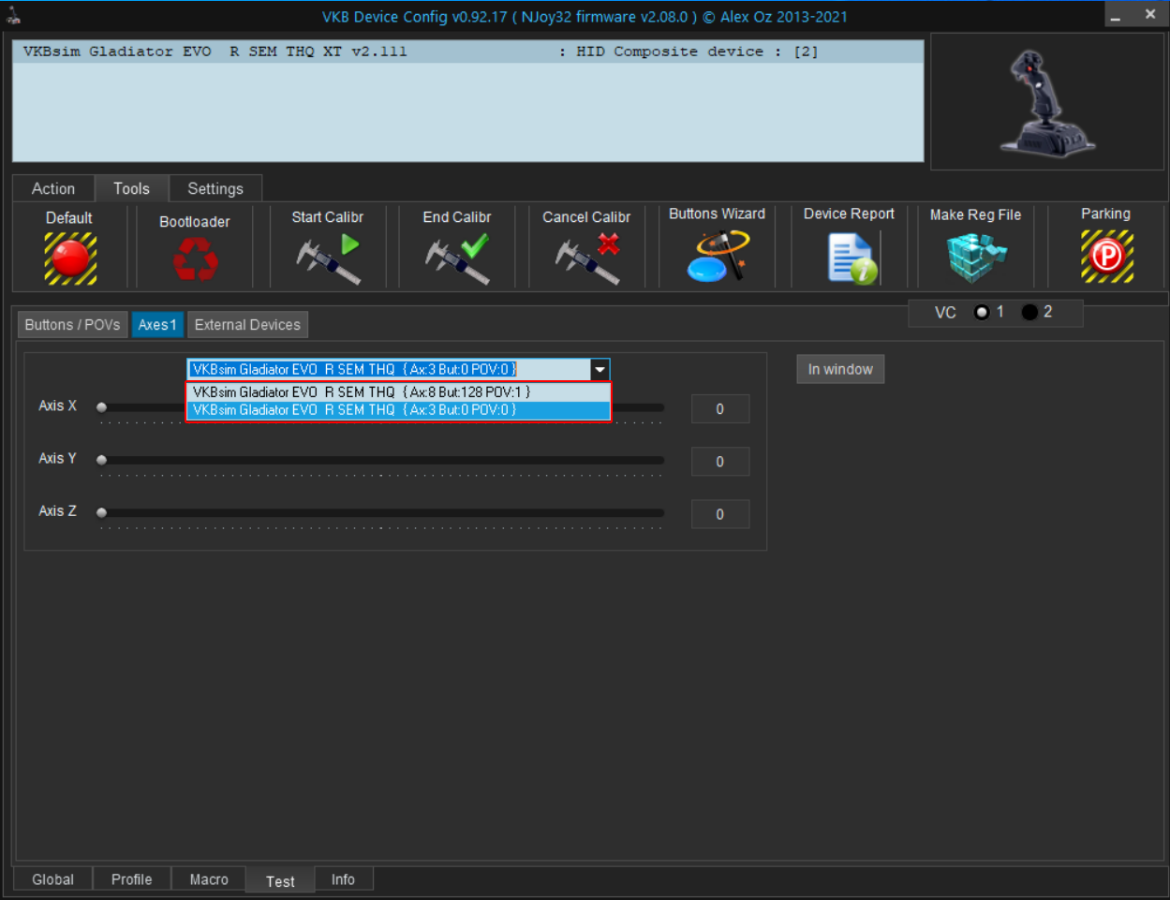Activate the Parking icon
The image size is (1170, 900).
(x=1106, y=257)
